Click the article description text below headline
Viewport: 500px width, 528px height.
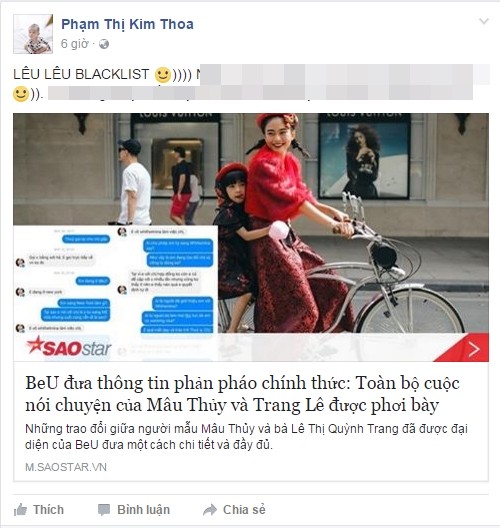[246, 437]
